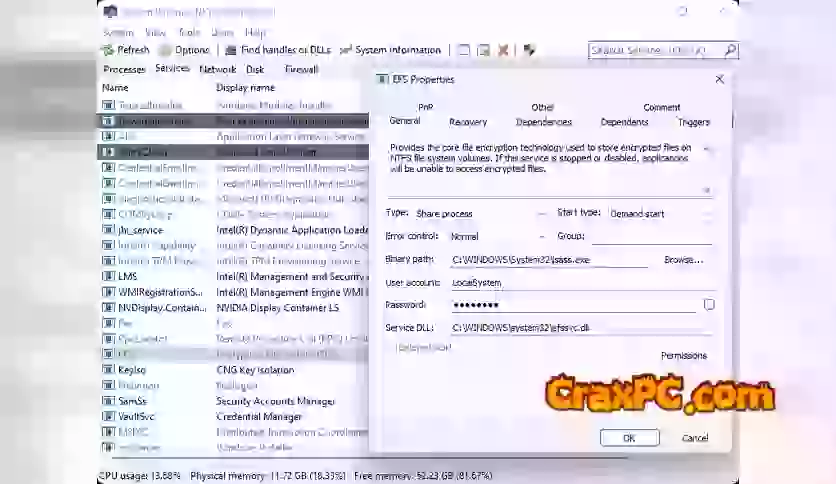Toggle the checkbox beside Password field
Screen dimensions: 836x484
pyautogui.click(x=709, y=305)
